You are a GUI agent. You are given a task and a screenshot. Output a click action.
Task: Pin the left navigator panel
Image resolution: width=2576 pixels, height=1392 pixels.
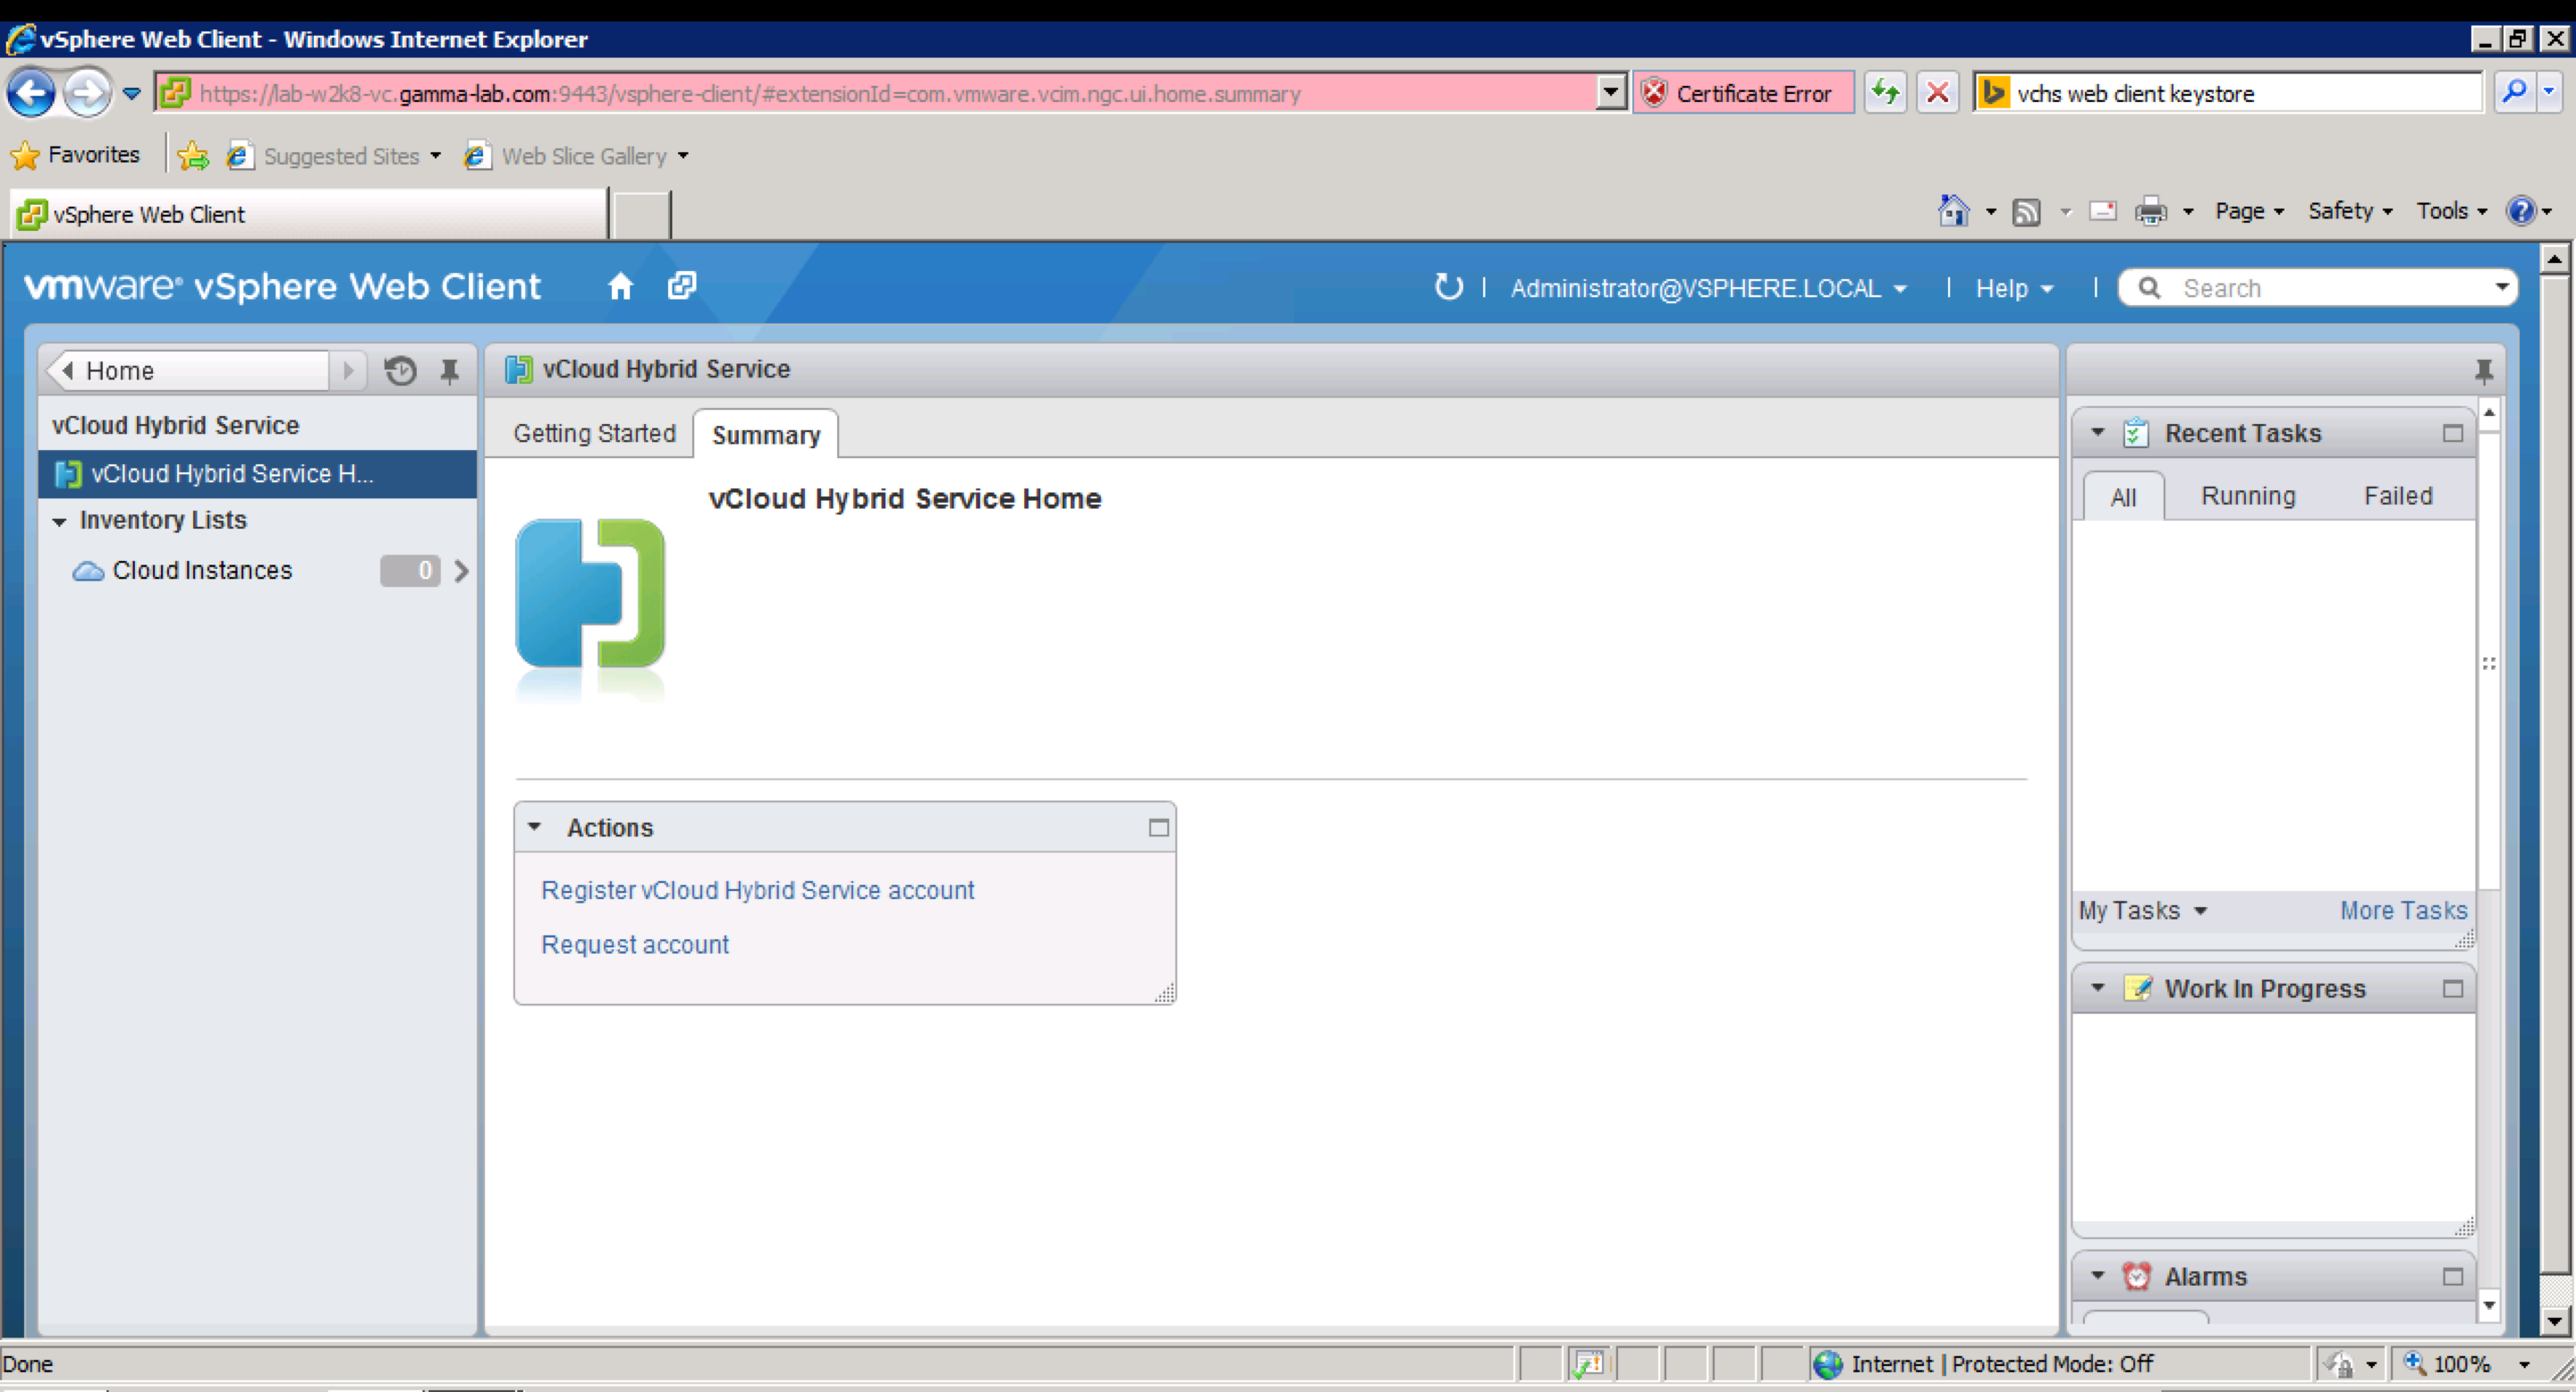point(450,371)
